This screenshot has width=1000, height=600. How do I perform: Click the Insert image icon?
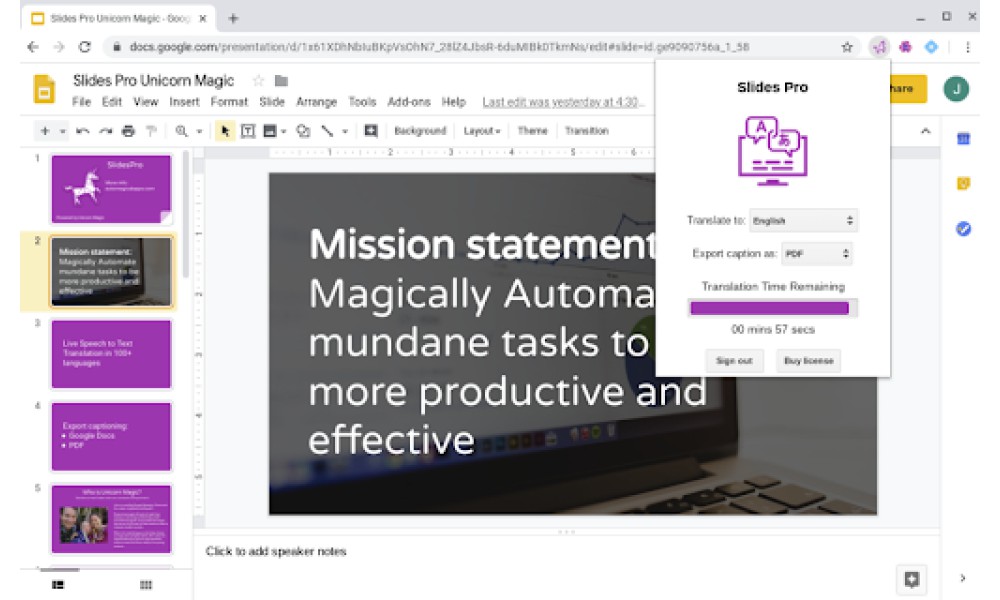pyautogui.click(x=270, y=131)
